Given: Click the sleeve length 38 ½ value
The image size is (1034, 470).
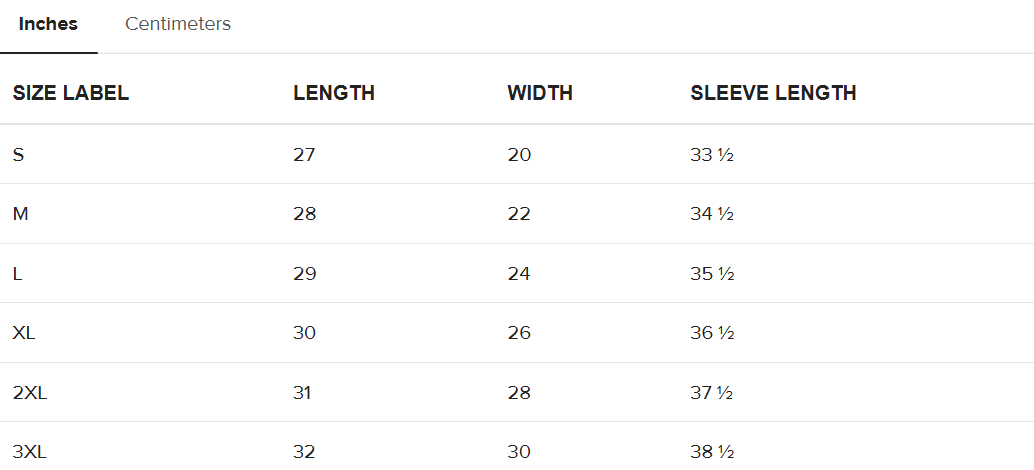Looking at the screenshot, I should point(712,452).
